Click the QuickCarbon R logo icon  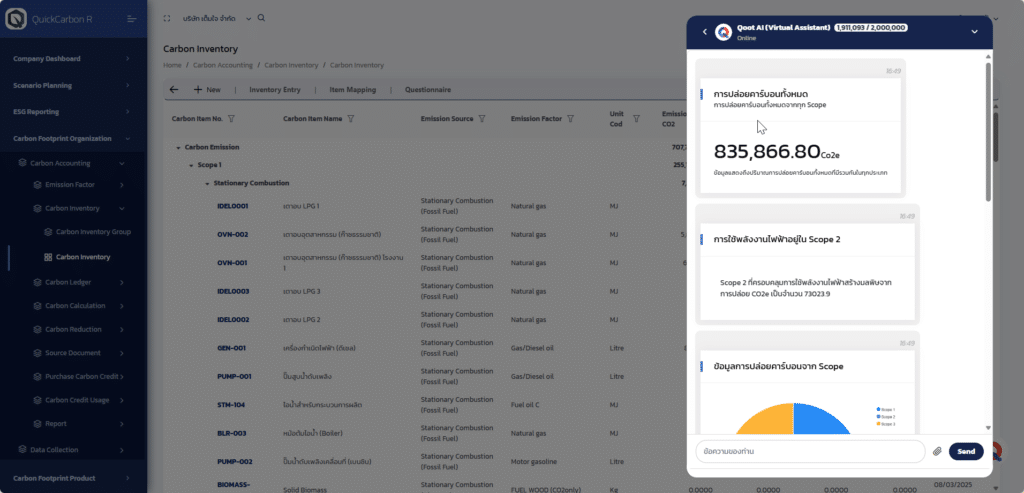click(16, 19)
